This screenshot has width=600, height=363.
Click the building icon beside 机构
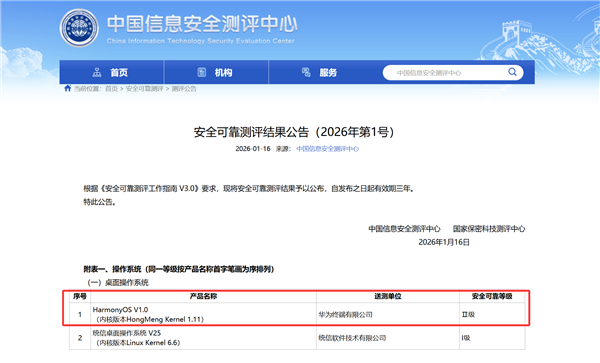point(202,72)
